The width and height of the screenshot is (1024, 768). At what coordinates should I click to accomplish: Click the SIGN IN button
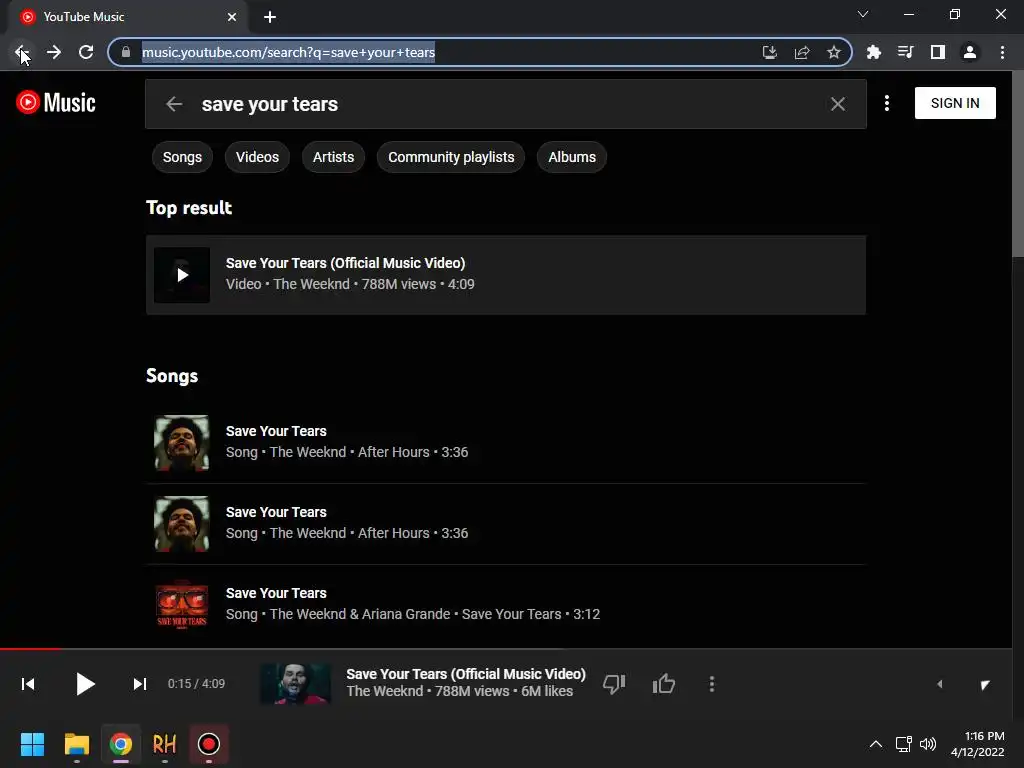click(x=955, y=103)
